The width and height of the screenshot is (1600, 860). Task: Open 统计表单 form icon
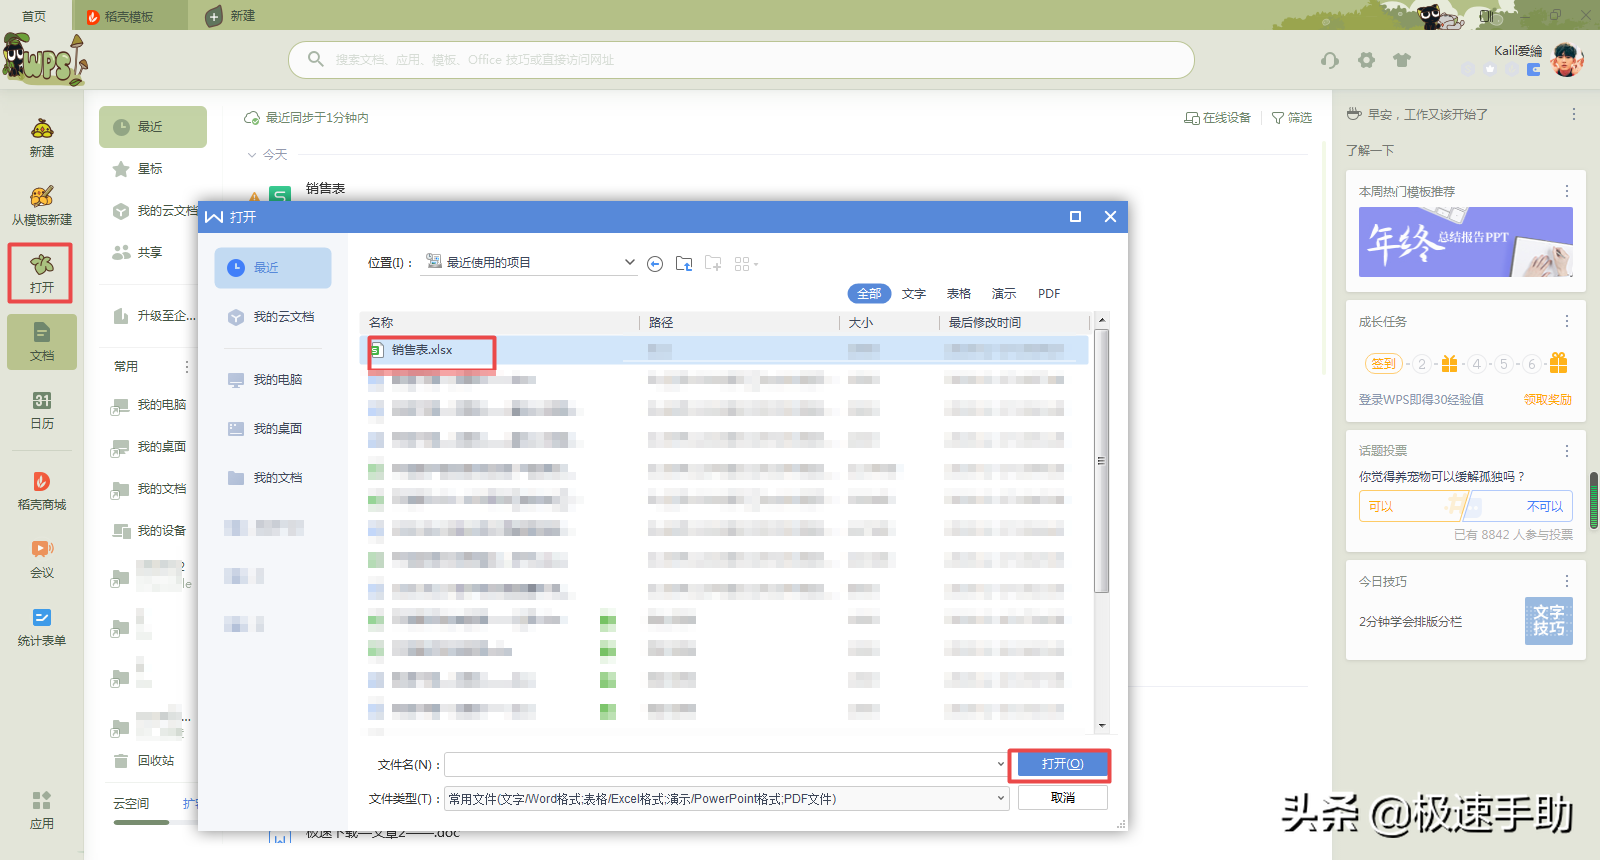click(42, 627)
